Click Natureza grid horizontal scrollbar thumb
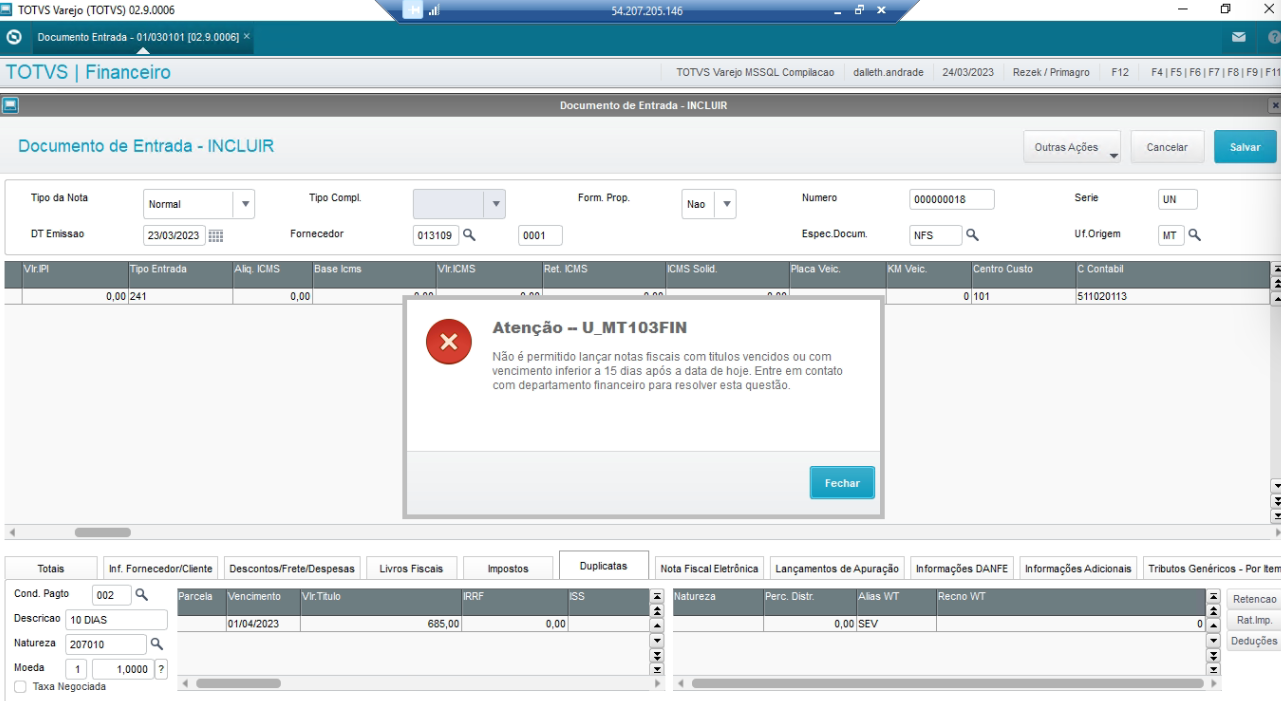Image resolution: width=1281 pixels, height=701 pixels. click(x=947, y=684)
